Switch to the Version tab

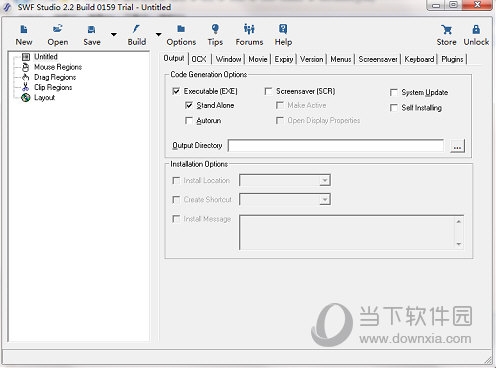click(x=311, y=59)
